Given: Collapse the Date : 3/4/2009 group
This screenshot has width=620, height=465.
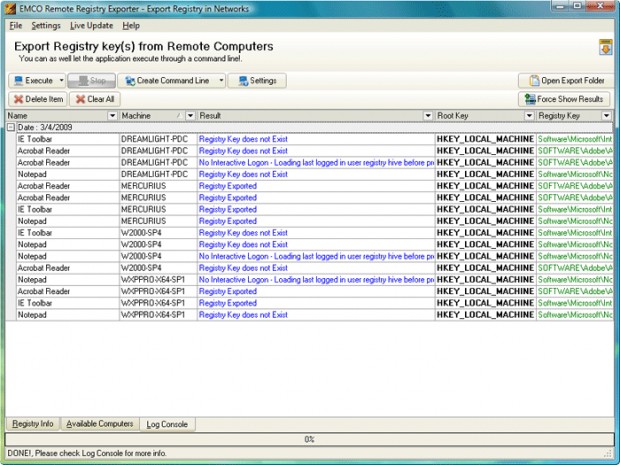Looking at the screenshot, I should [x=11, y=127].
